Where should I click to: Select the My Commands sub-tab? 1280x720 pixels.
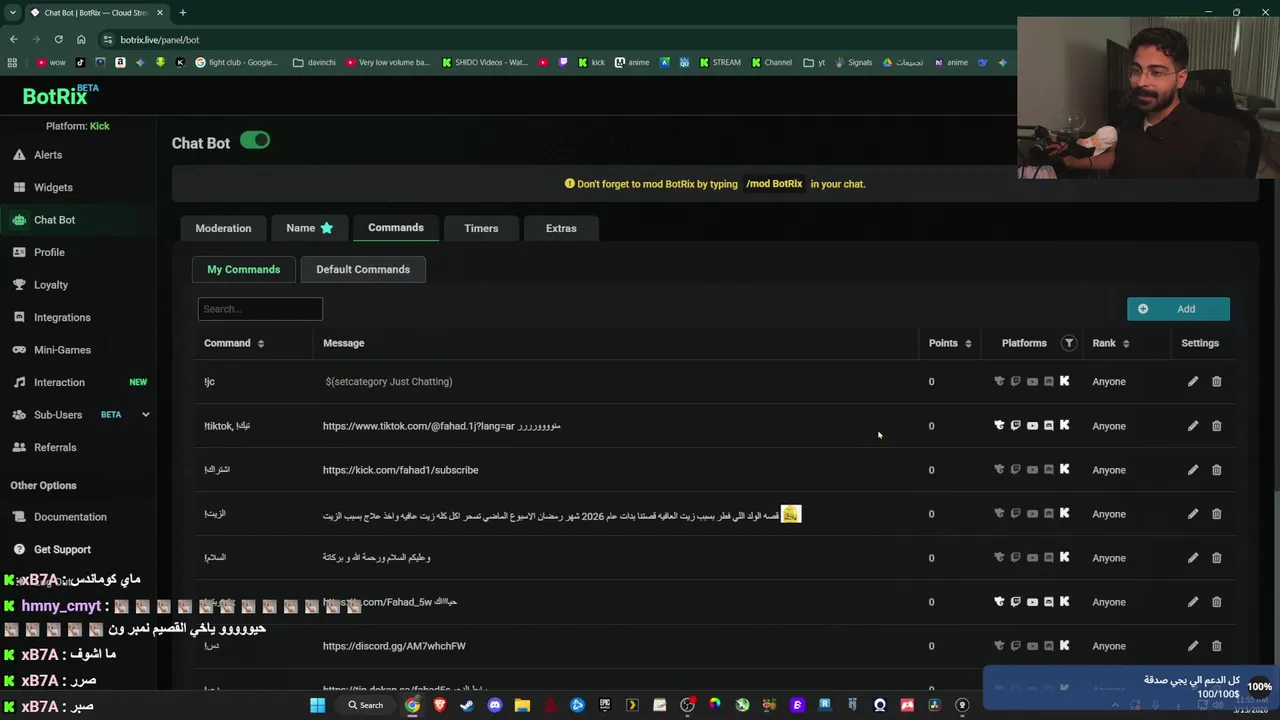point(243,269)
